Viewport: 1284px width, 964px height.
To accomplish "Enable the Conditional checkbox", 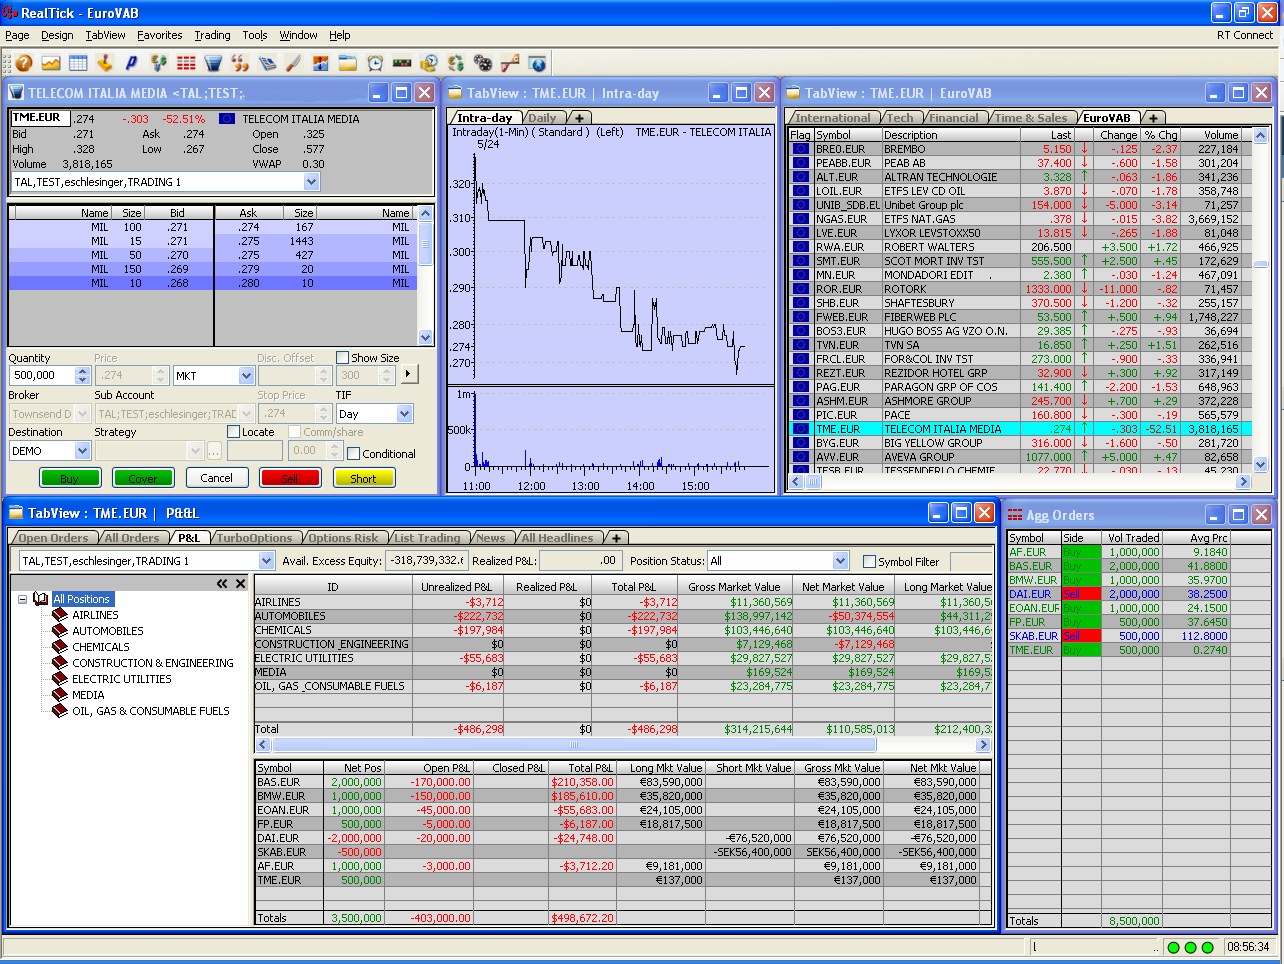I will point(354,453).
